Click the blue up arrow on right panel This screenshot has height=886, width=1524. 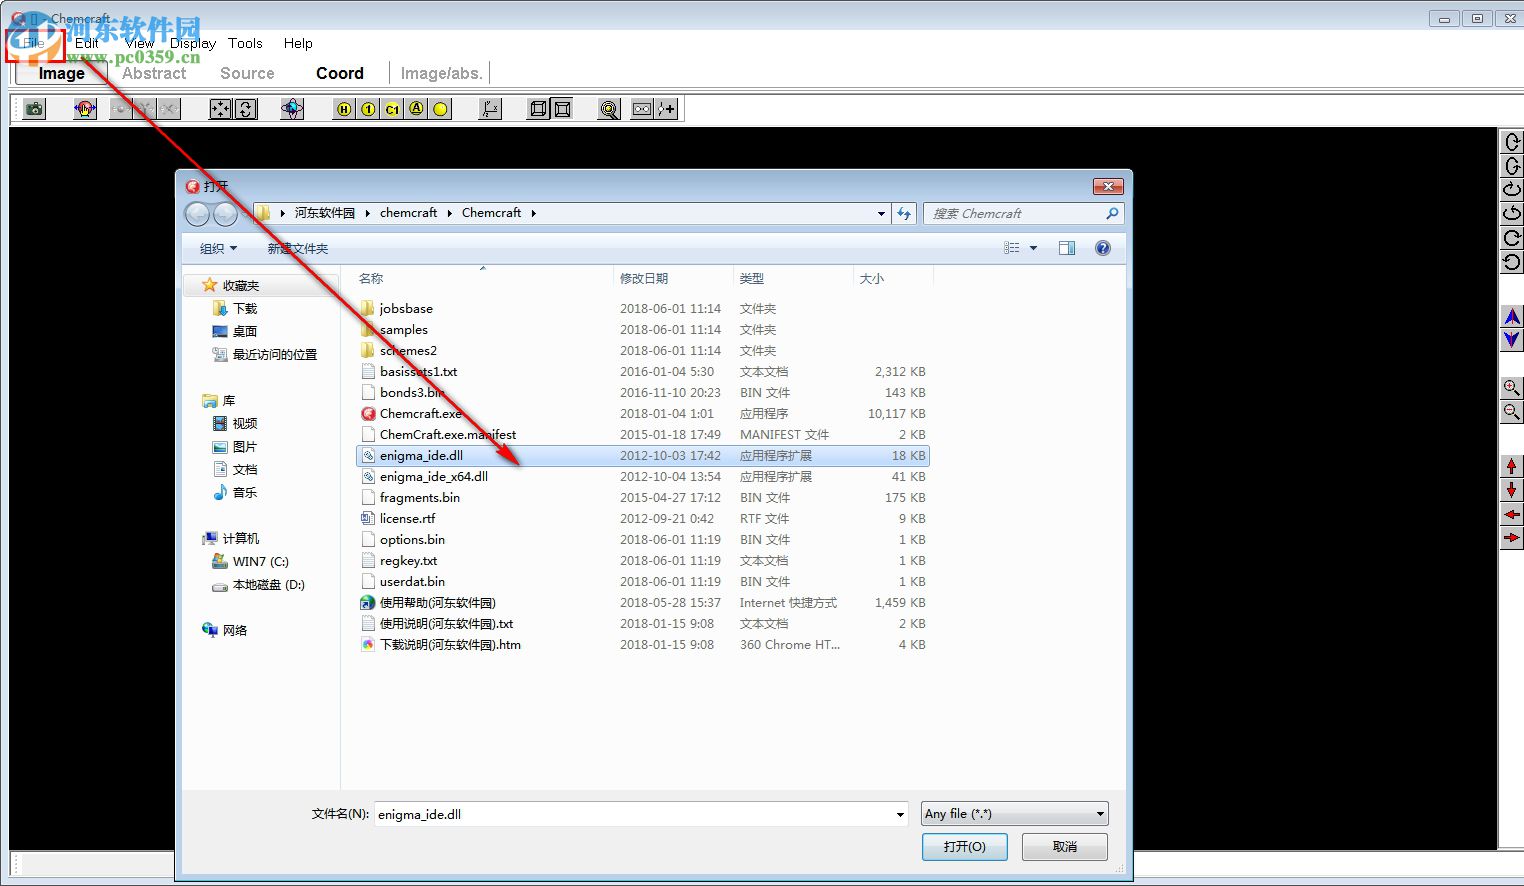1512,317
